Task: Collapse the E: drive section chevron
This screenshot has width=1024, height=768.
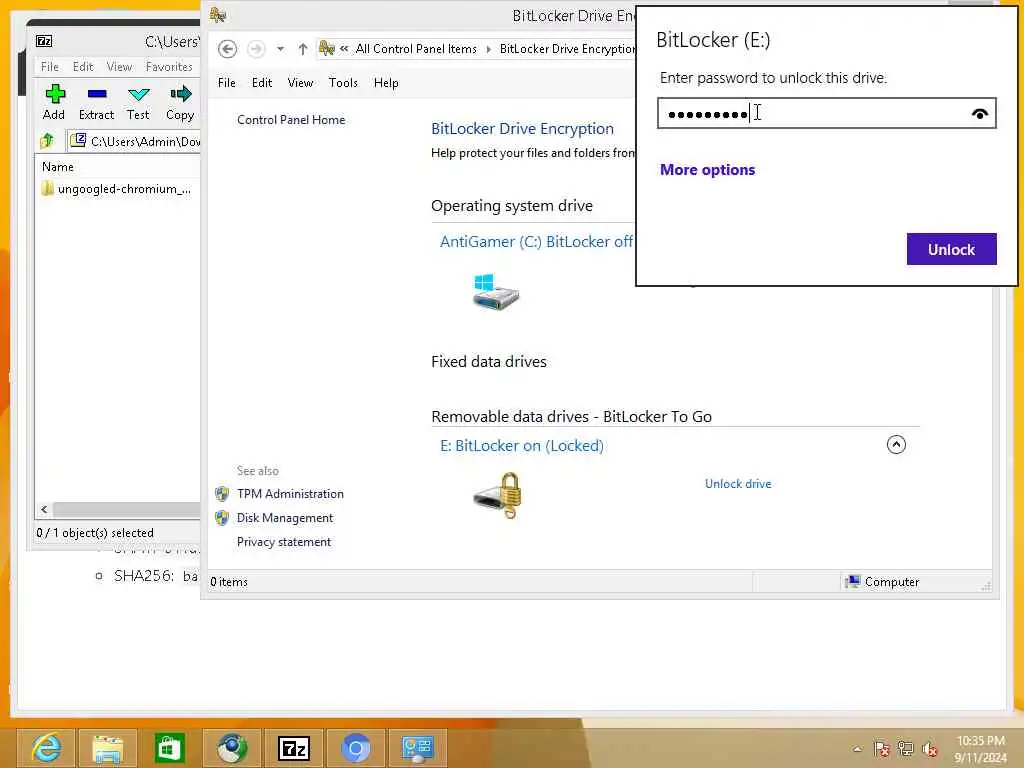Action: (x=896, y=445)
